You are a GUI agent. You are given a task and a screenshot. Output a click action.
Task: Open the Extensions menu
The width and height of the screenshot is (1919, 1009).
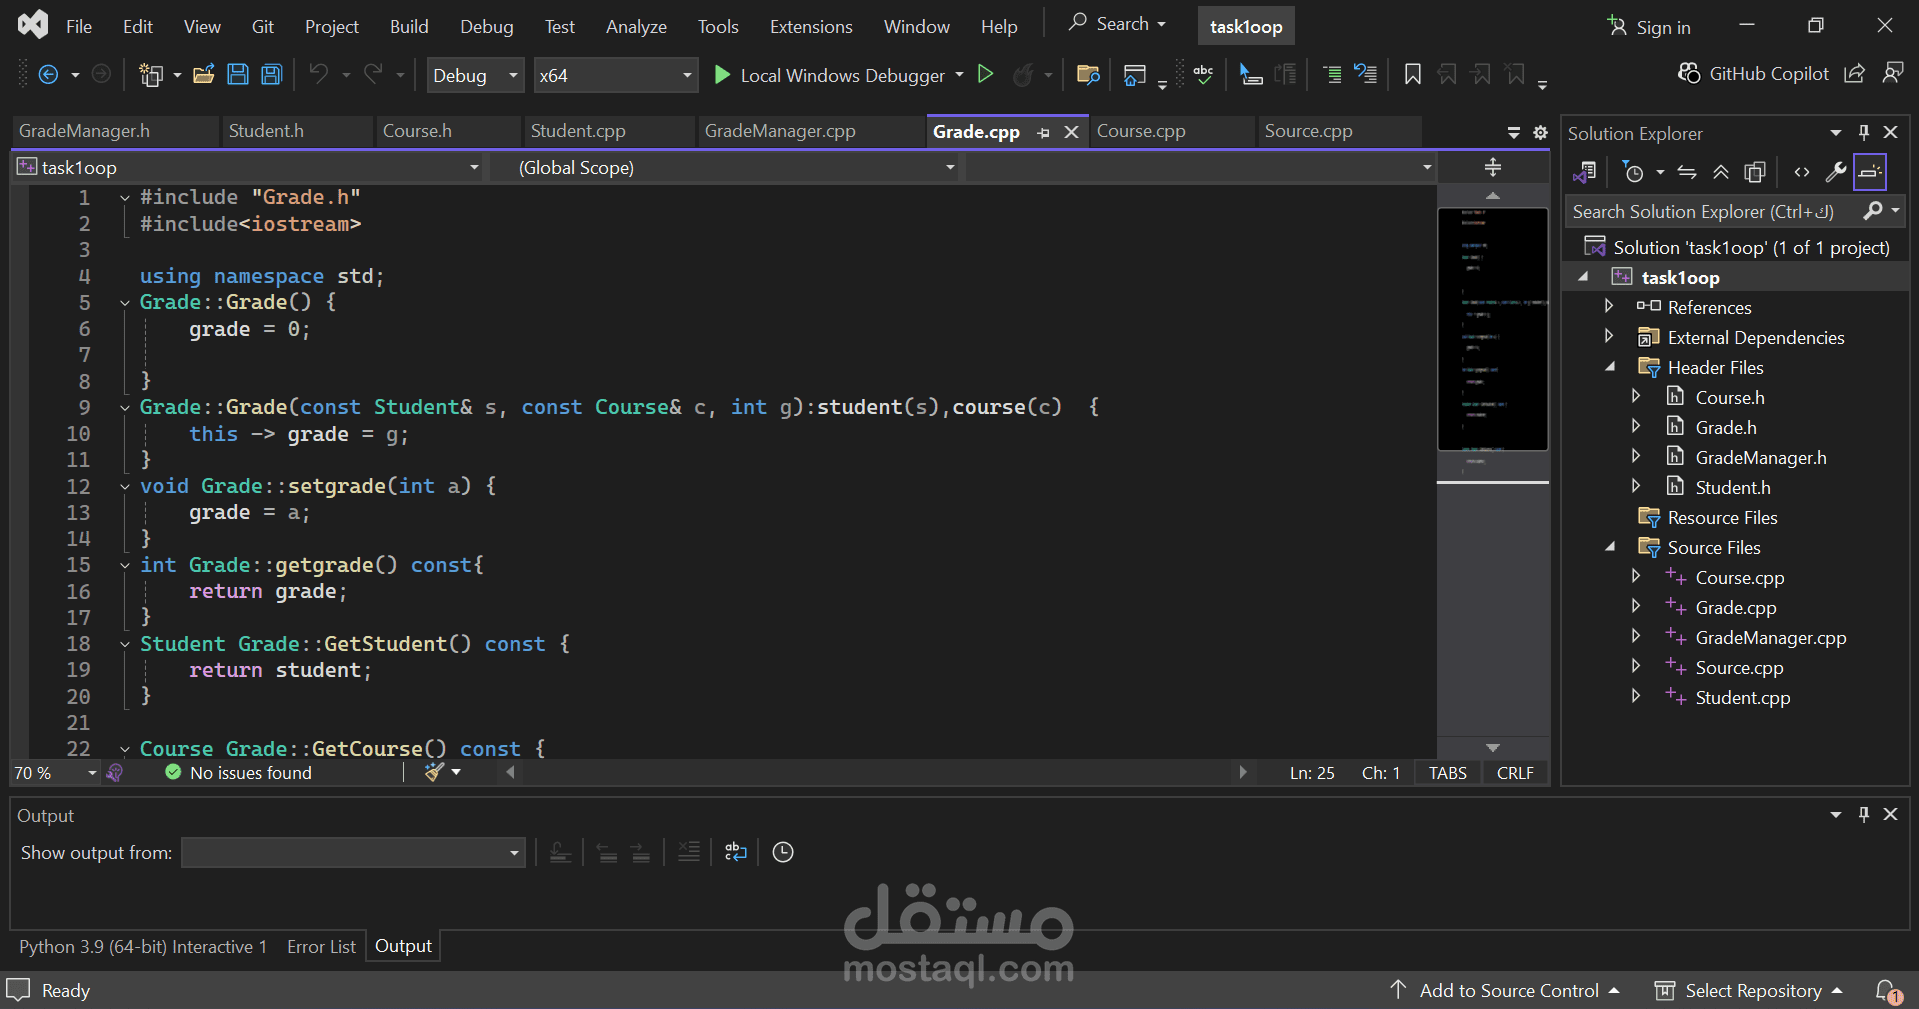[811, 27]
